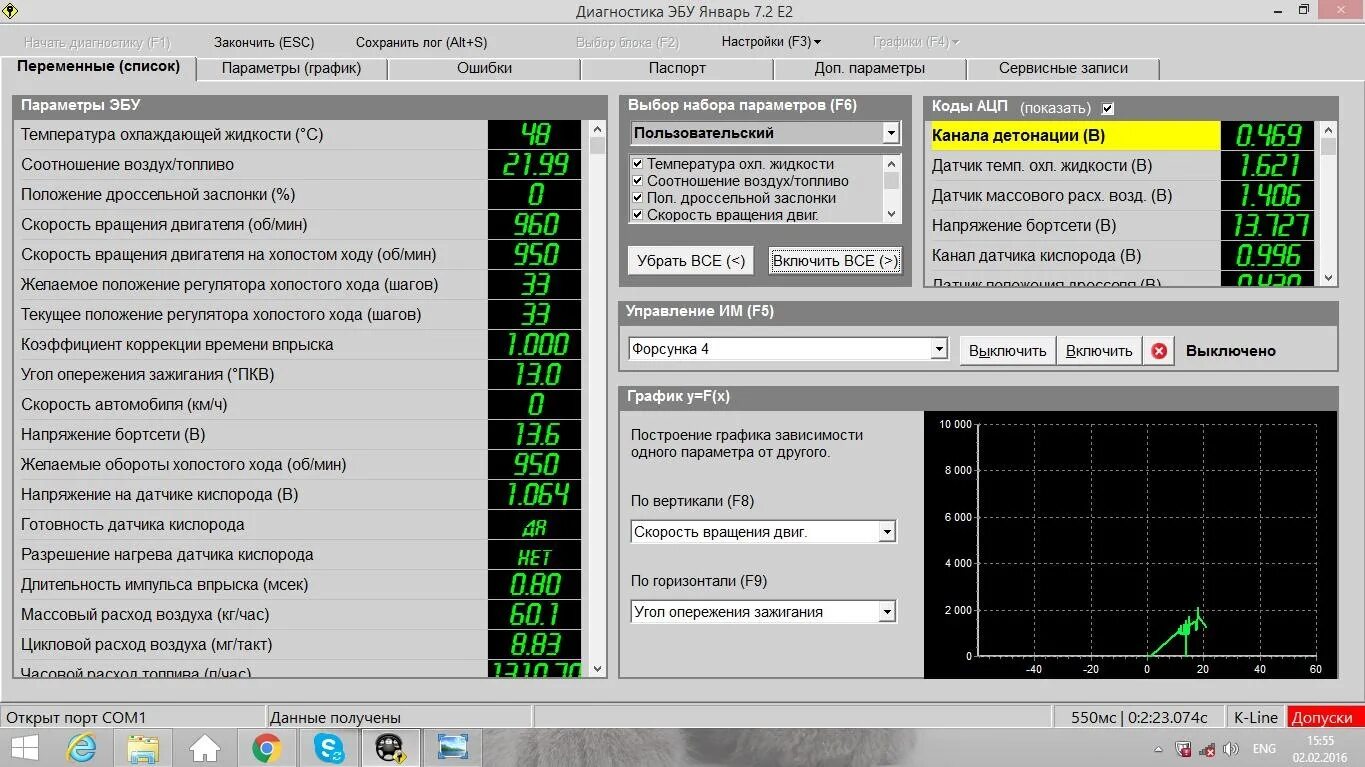Select Напряжение бортсети (В) ADC row

click(1121, 225)
